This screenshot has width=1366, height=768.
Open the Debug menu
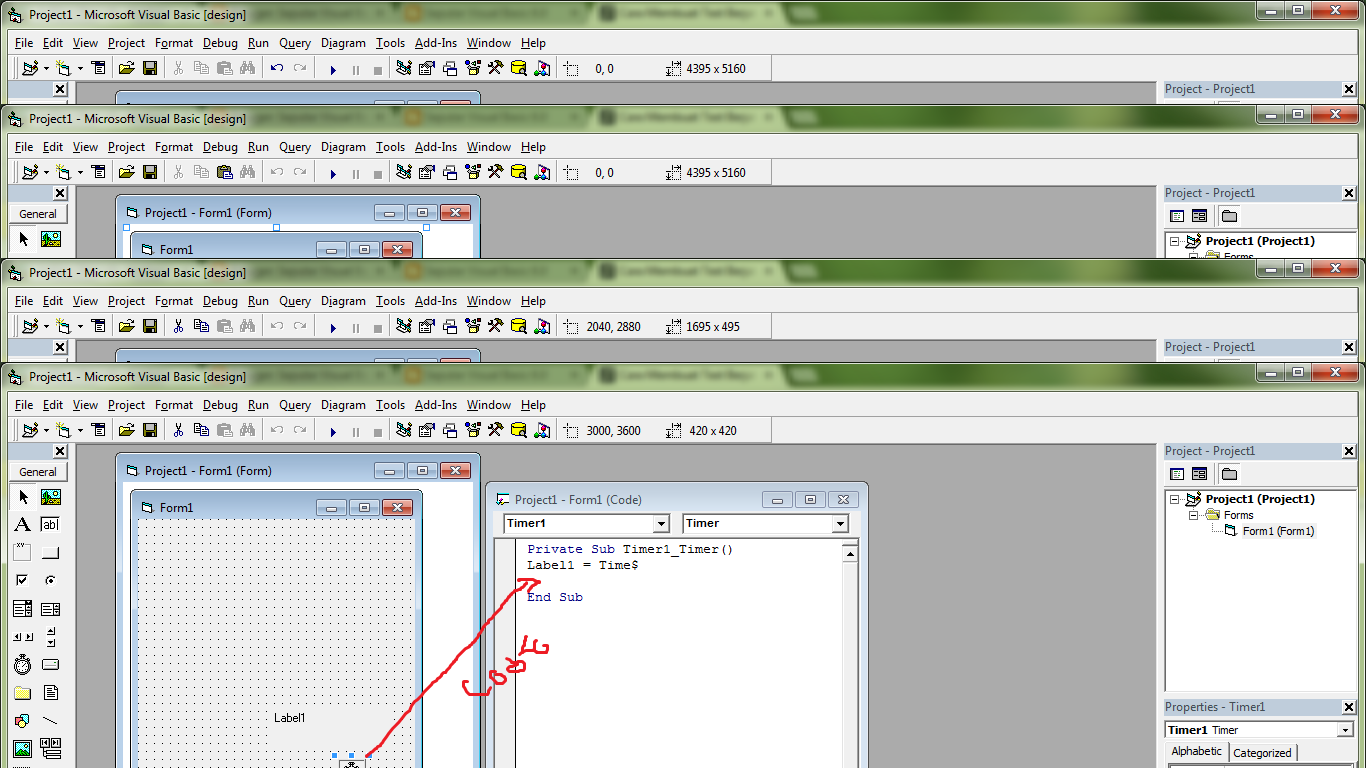[x=219, y=405]
